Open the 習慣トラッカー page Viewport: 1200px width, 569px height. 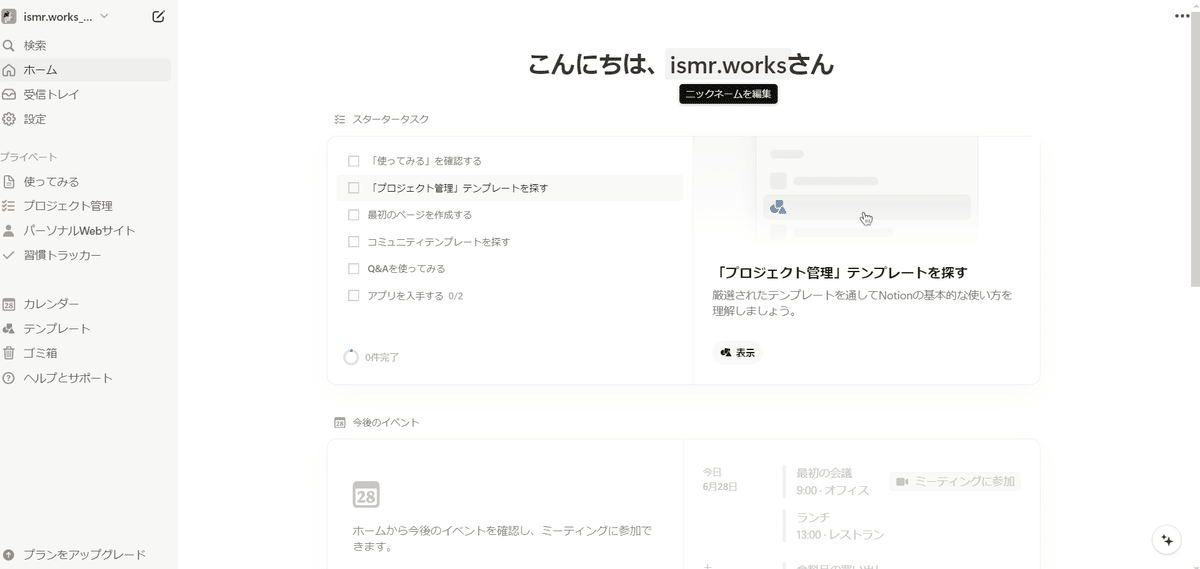[86, 255]
